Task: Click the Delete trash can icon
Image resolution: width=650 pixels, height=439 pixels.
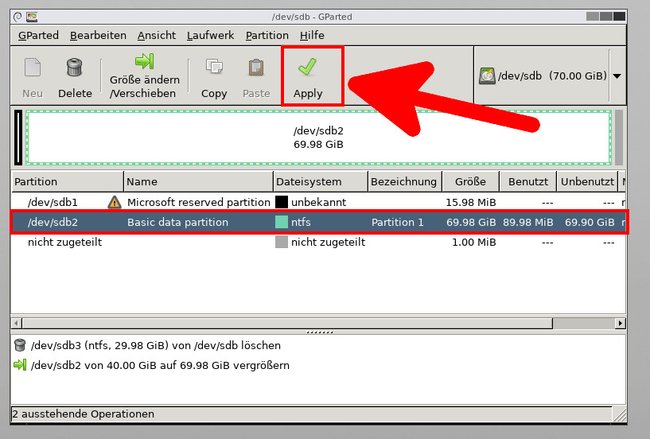Action: pos(74,67)
